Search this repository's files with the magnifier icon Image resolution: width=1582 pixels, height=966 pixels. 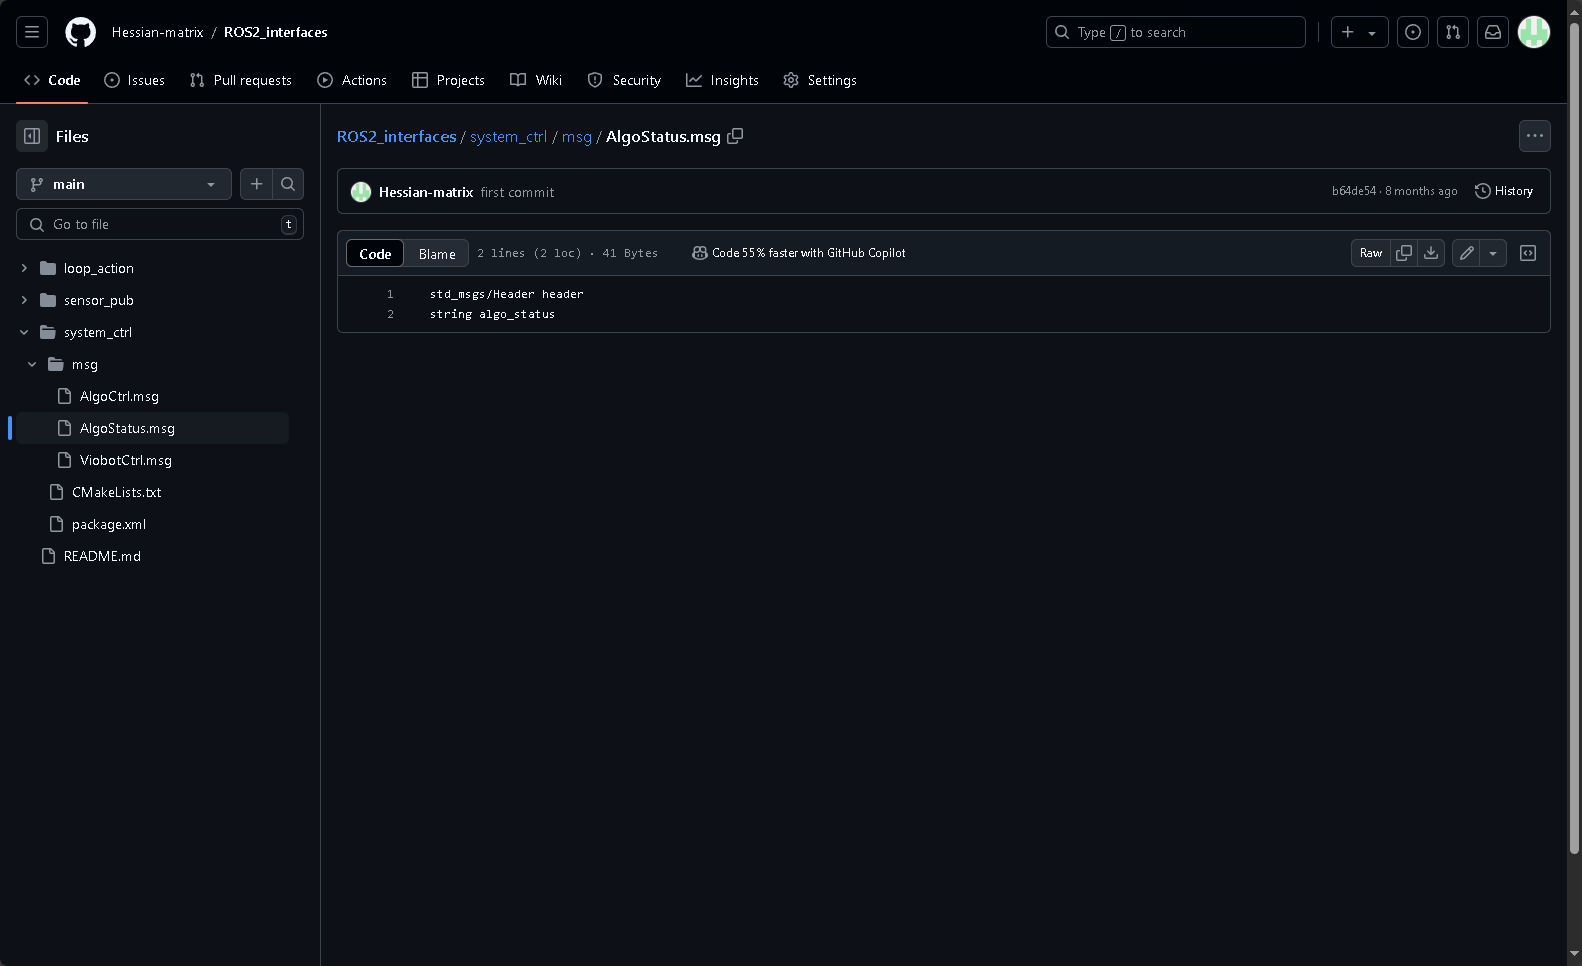(288, 184)
